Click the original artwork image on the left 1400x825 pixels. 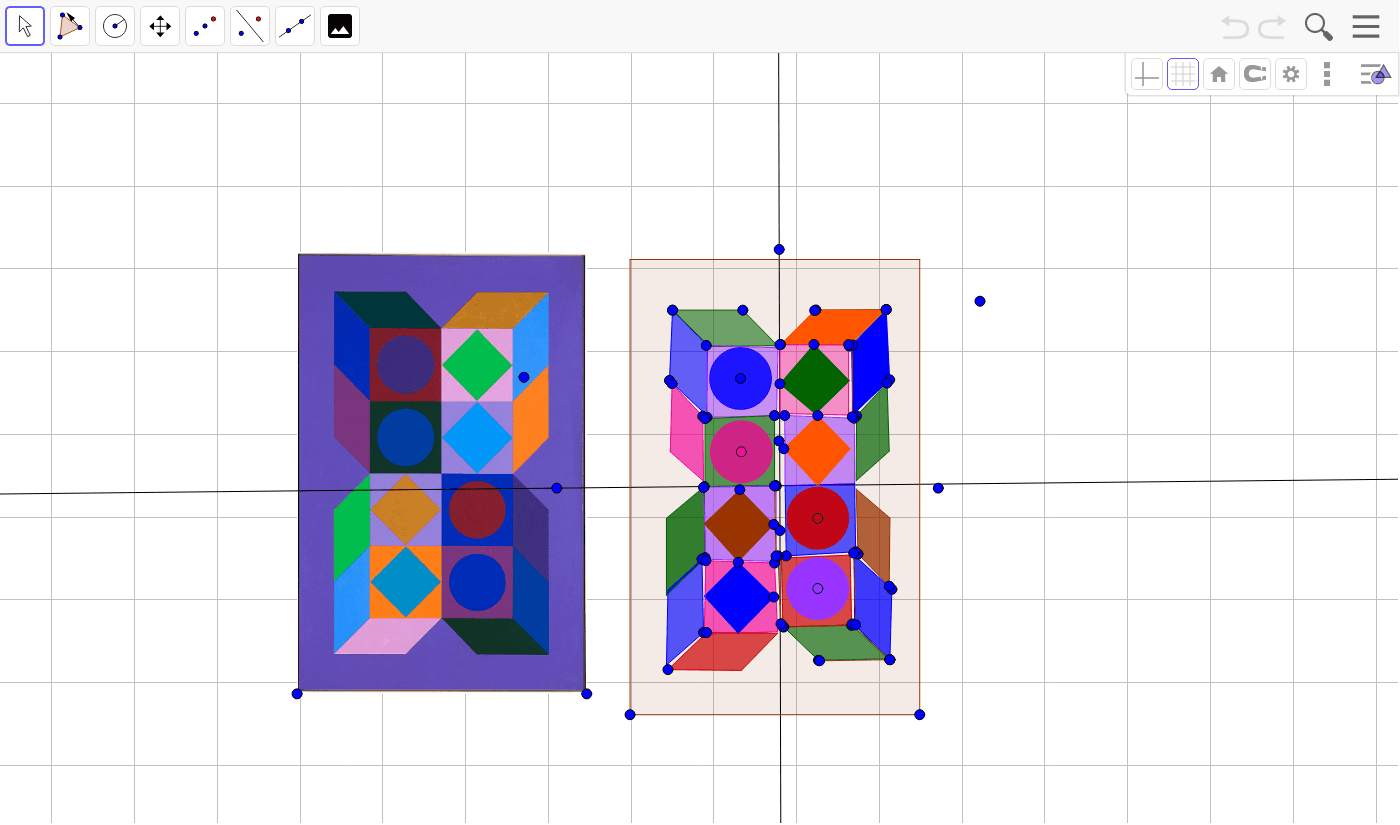click(x=441, y=472)
